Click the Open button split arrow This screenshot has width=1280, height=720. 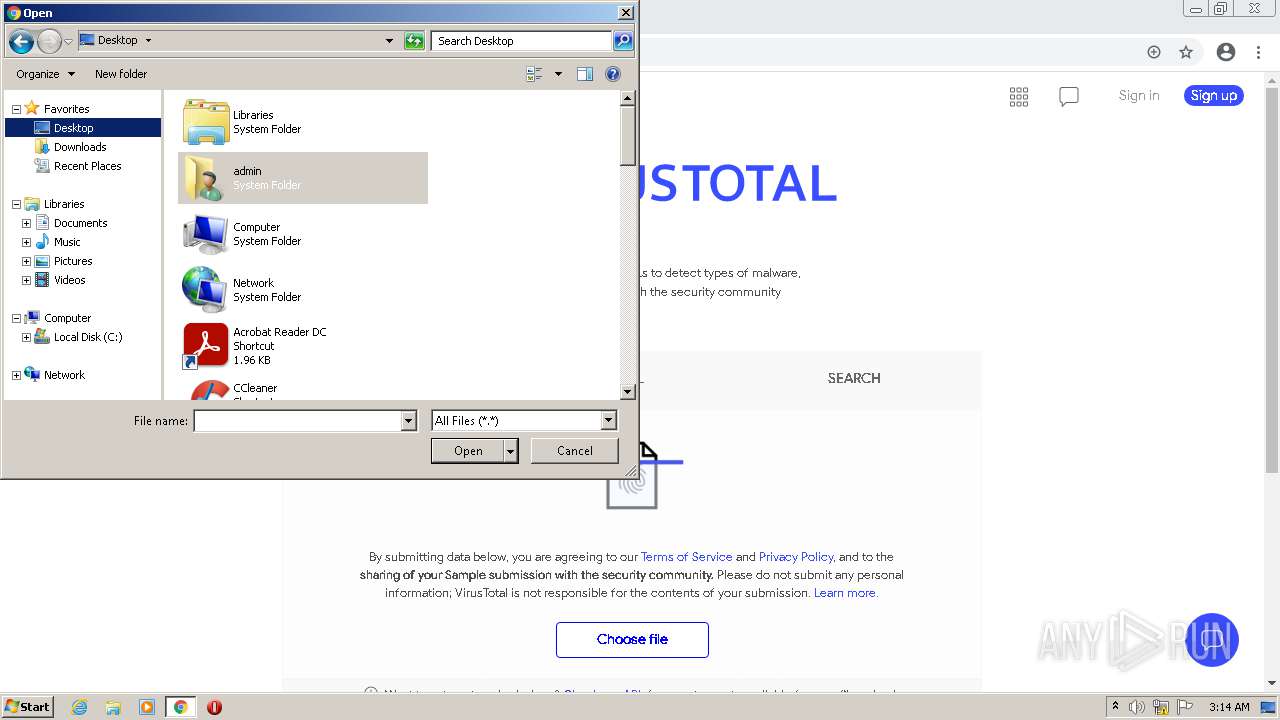511,451
